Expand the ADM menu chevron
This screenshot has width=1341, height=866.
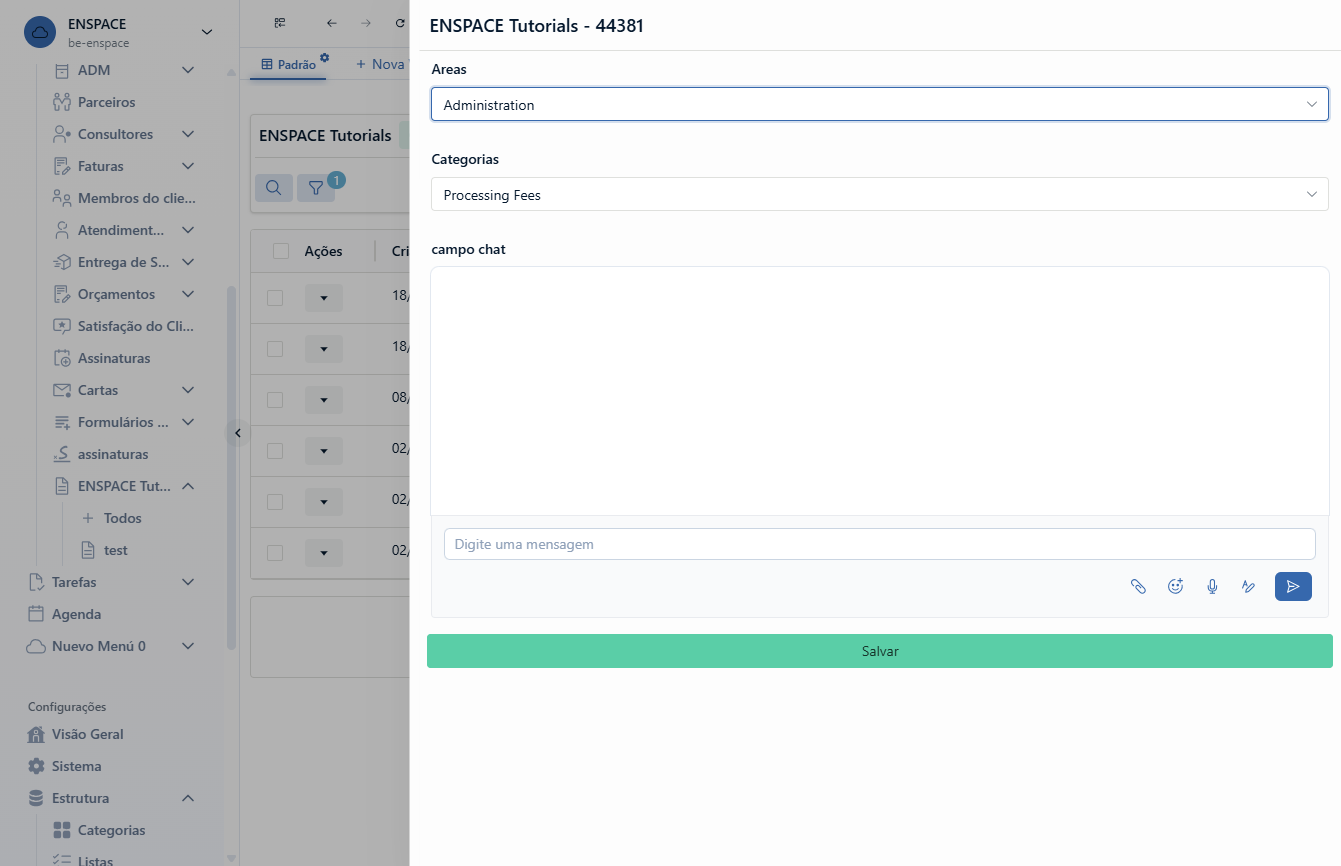click(x=188, y=70)
